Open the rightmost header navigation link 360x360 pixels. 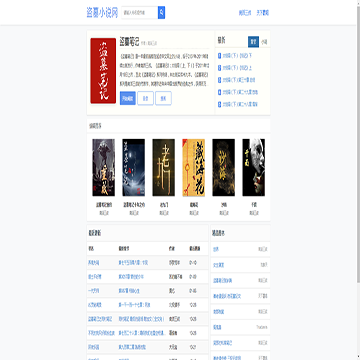[x=263, y=13]
